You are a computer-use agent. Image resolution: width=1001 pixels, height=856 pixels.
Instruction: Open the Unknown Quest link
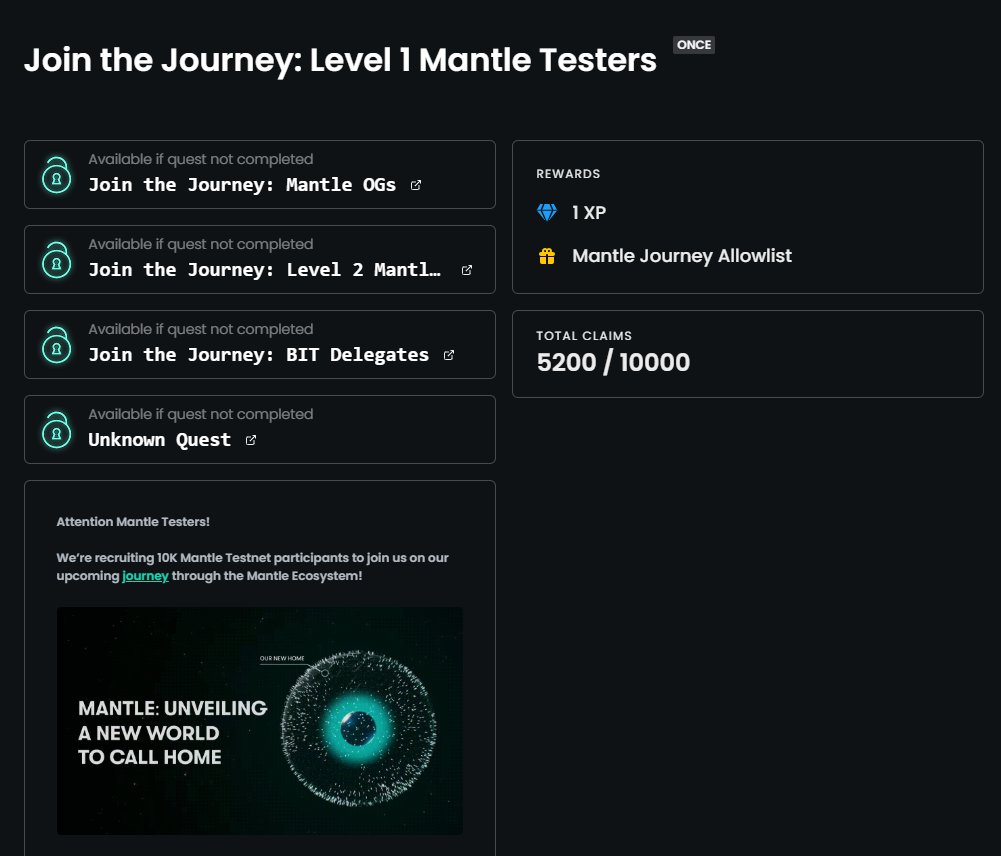[160, 440]
